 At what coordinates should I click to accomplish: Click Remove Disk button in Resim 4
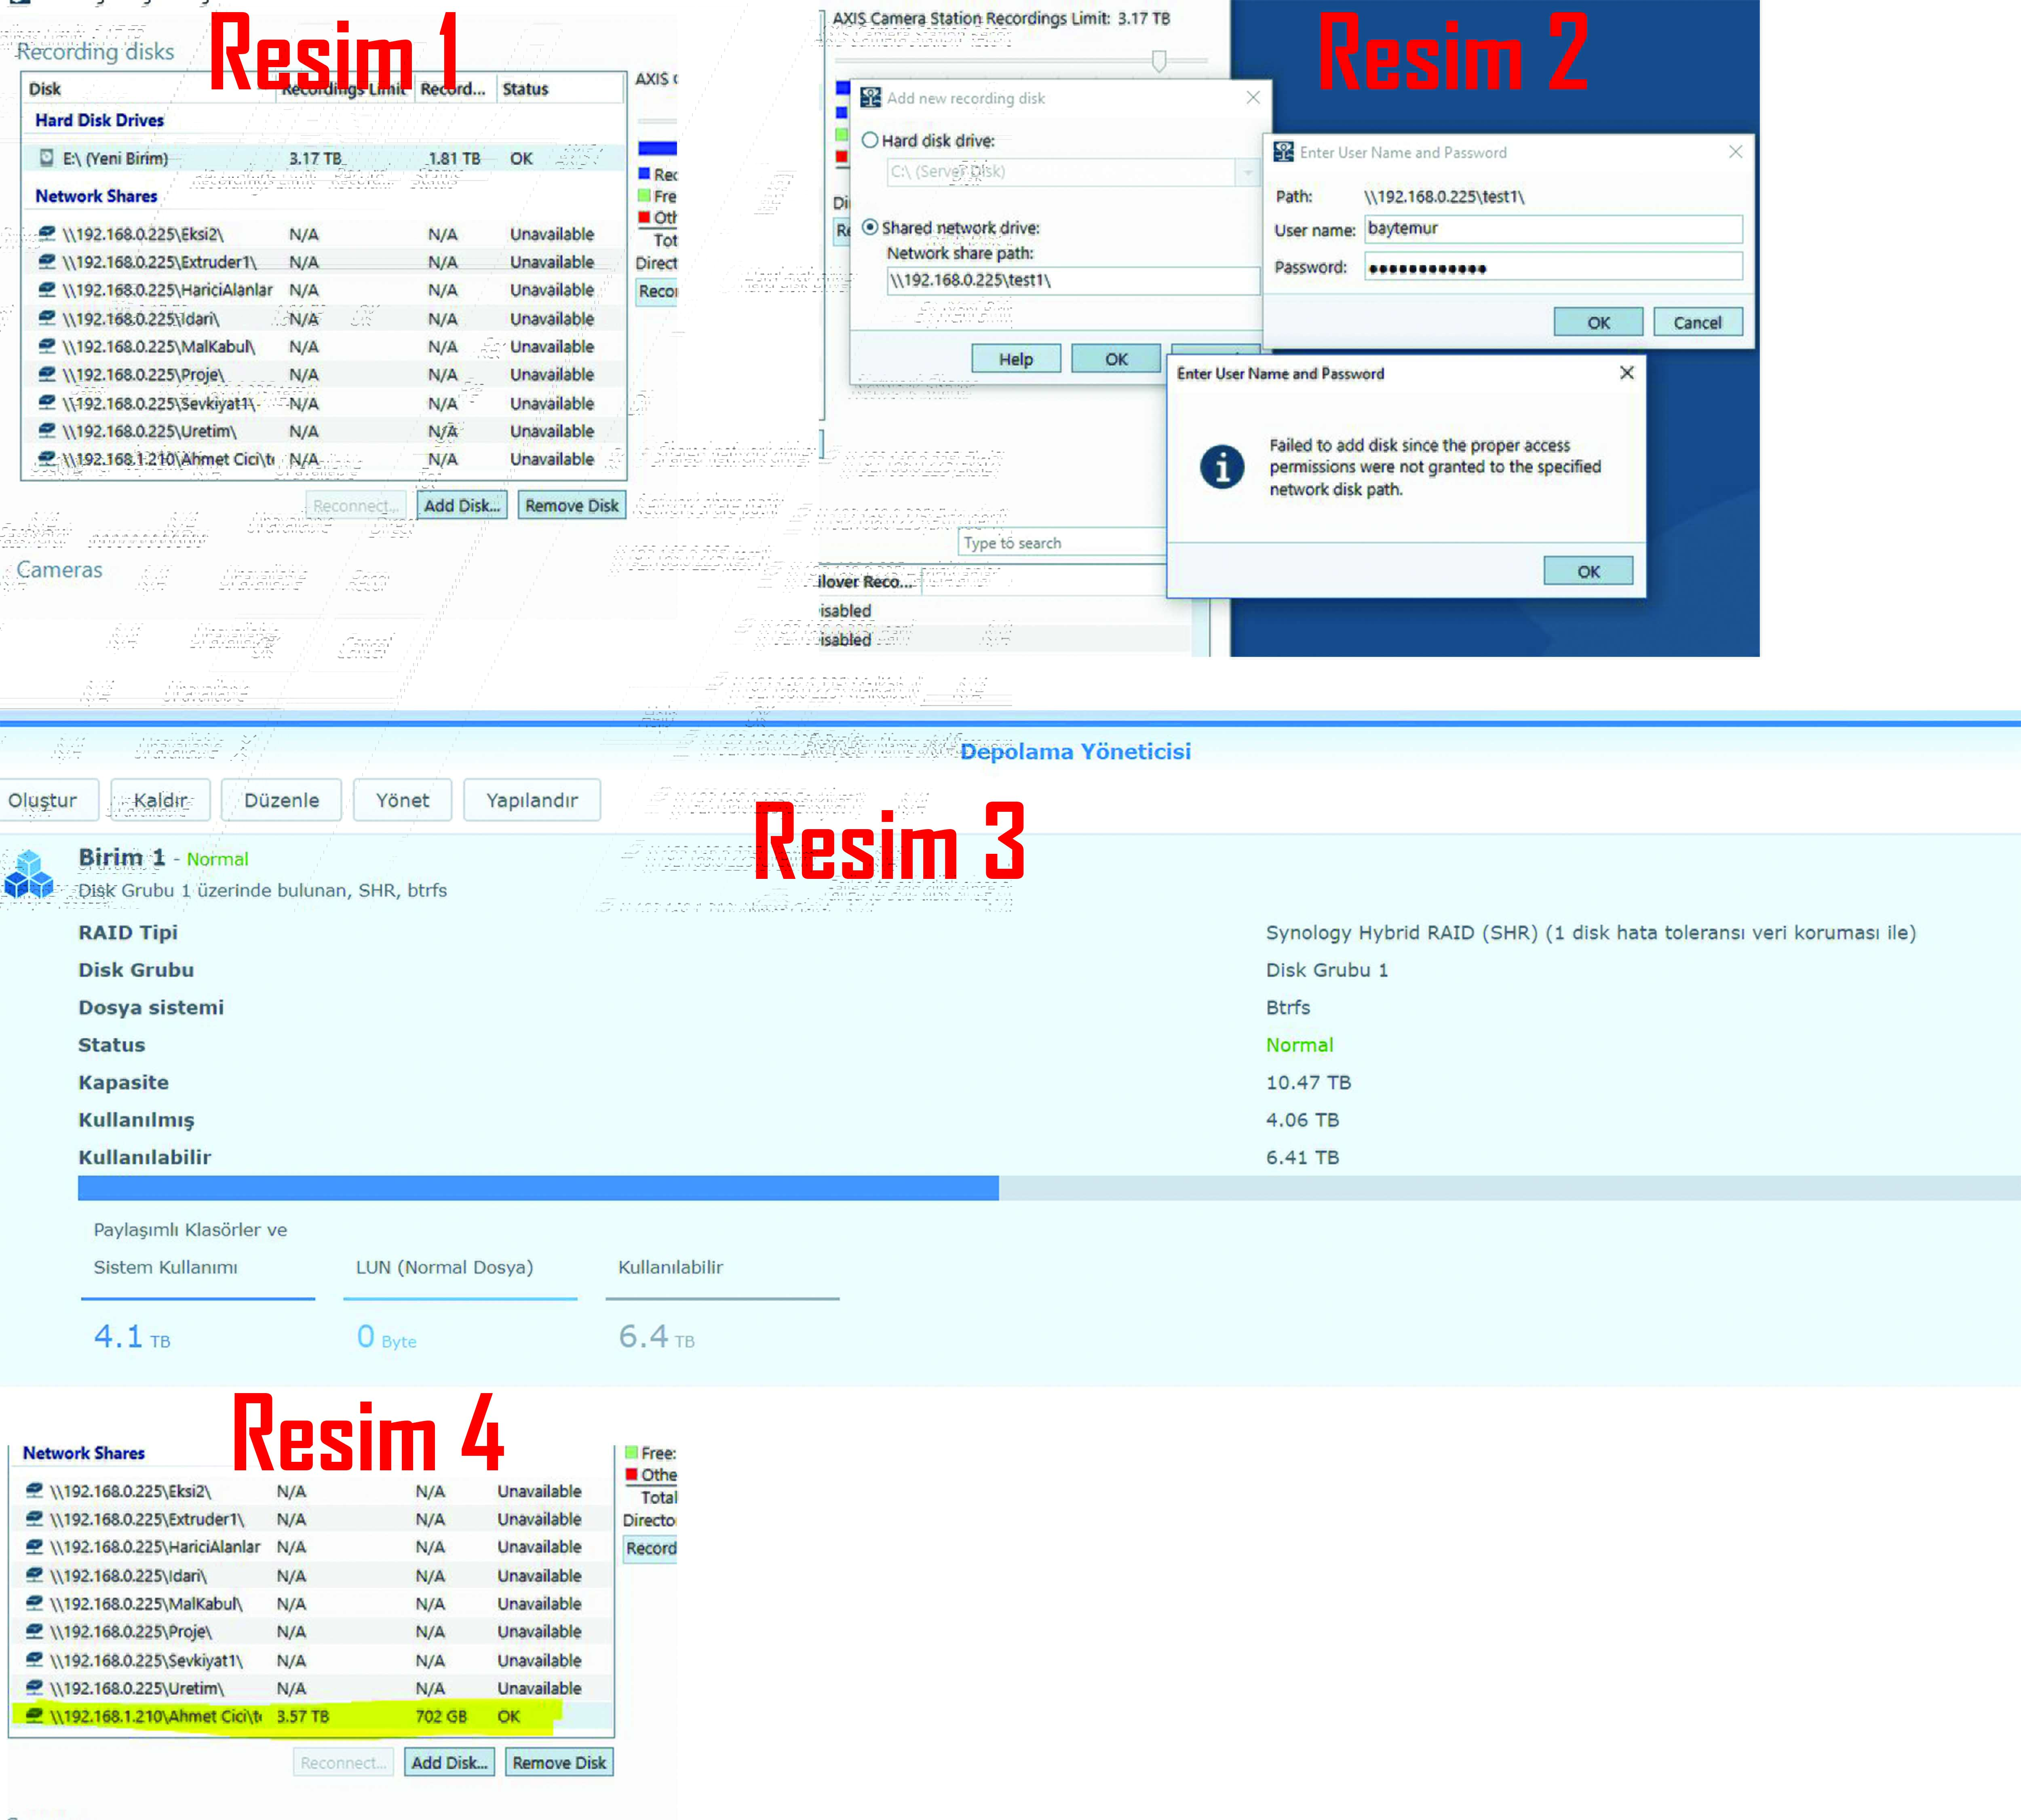(x=559, y=1763)
